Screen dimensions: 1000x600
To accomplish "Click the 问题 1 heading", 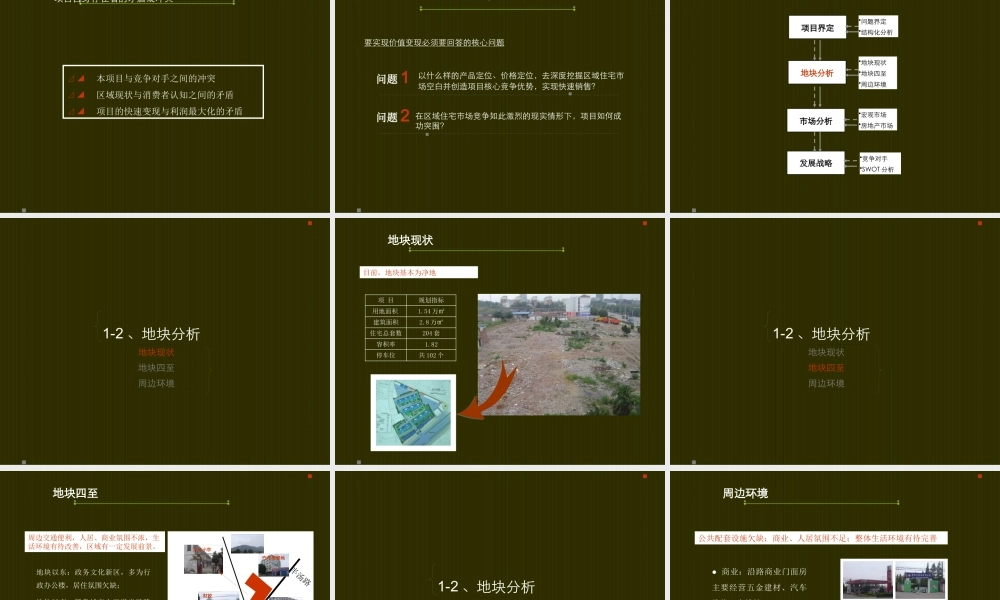I will click(392, 78).
